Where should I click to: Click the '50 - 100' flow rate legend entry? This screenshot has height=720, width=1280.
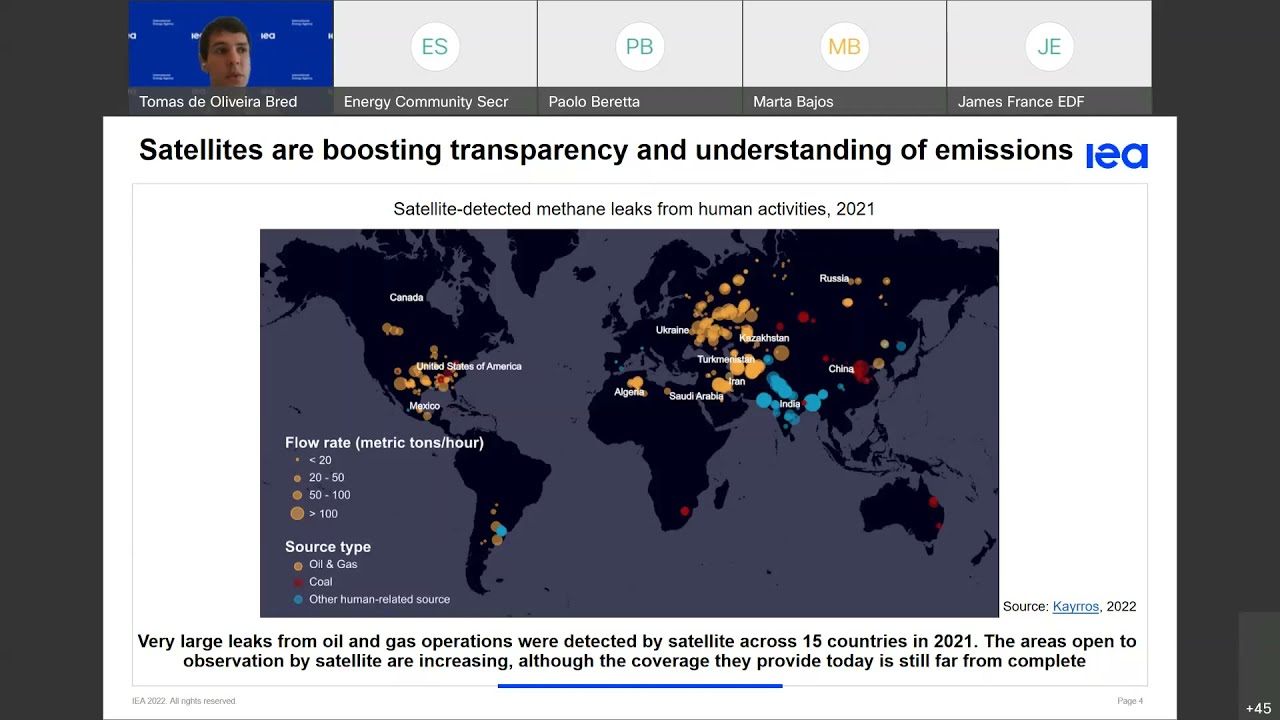pyautogui.click(x=329, y=495)
